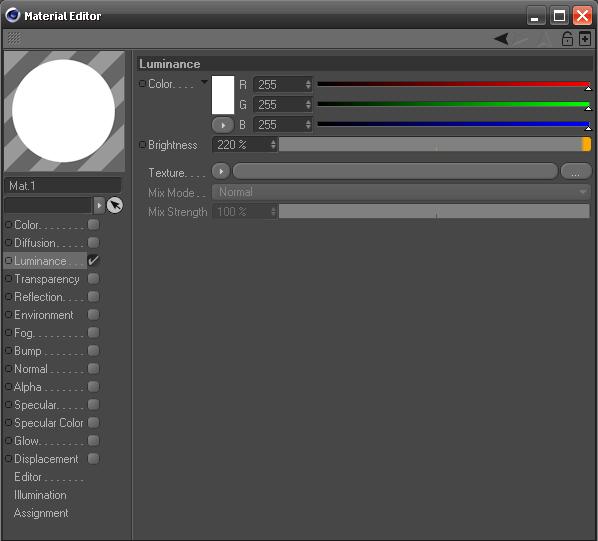Enable the Alpha channel checkbox
Viewport: 598px width, 541px height.
pyautogui.click(x=93, y=387)
